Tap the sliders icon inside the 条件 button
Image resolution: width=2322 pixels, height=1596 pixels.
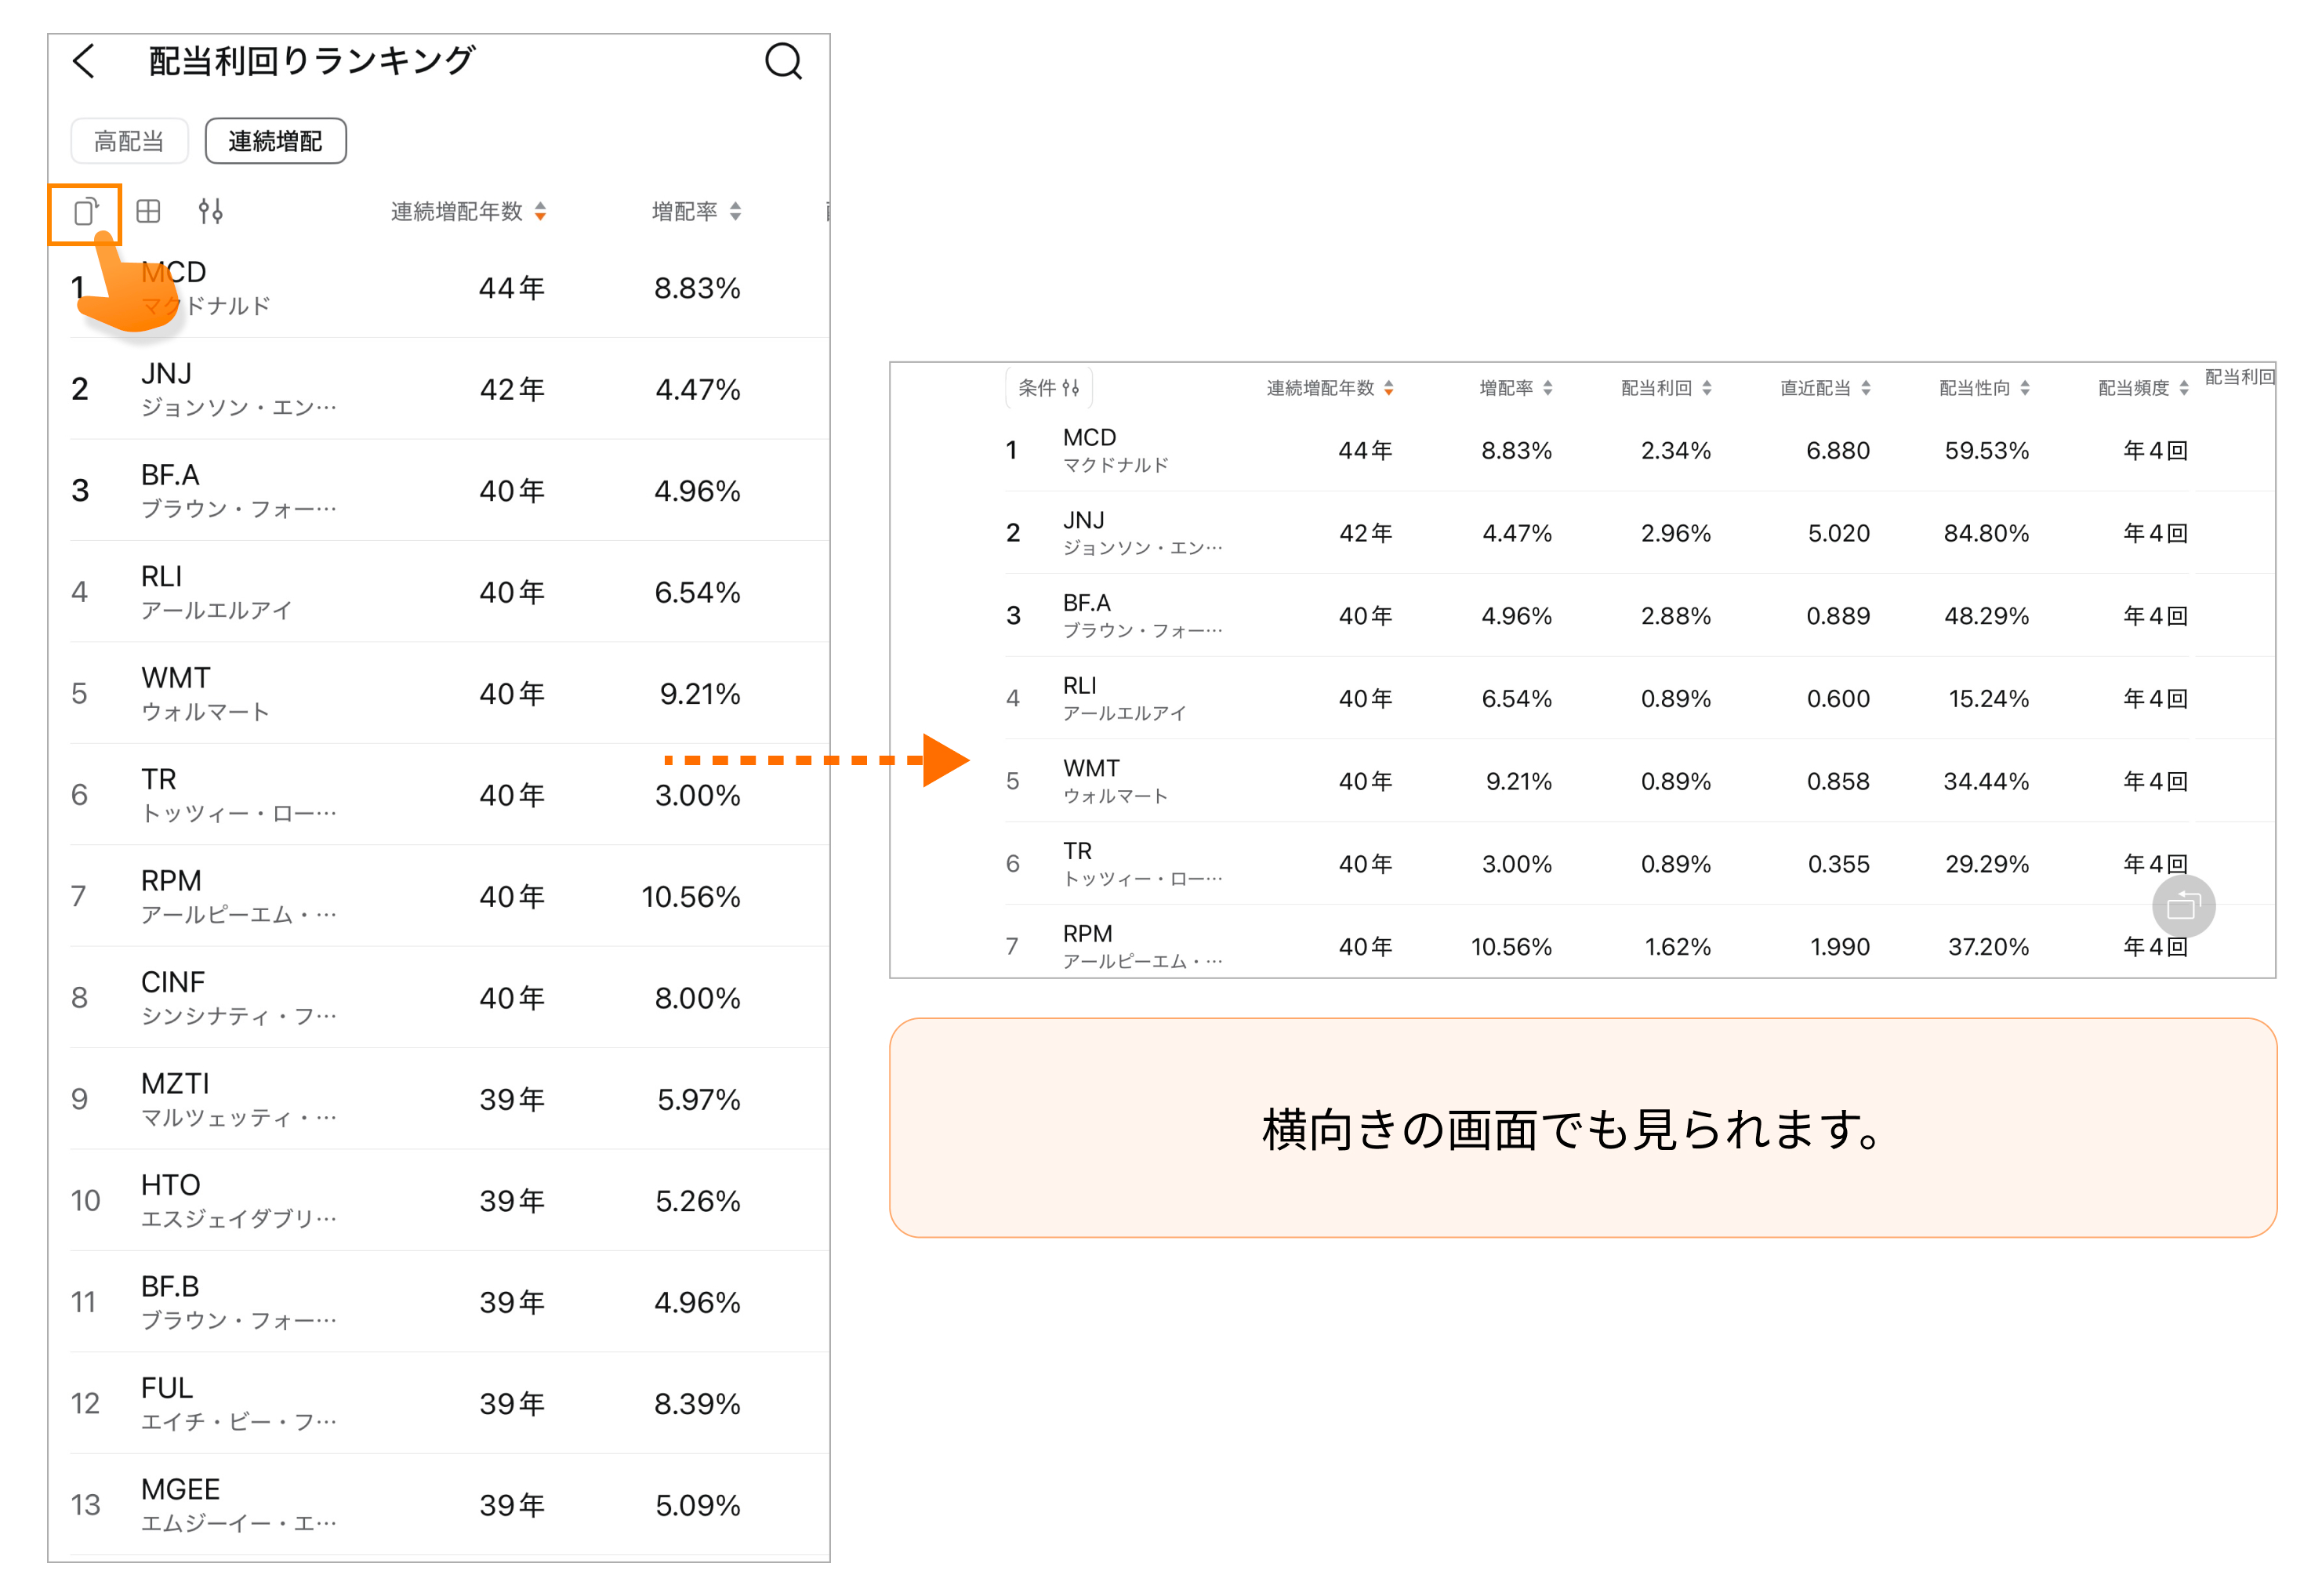coord(1071,388)
